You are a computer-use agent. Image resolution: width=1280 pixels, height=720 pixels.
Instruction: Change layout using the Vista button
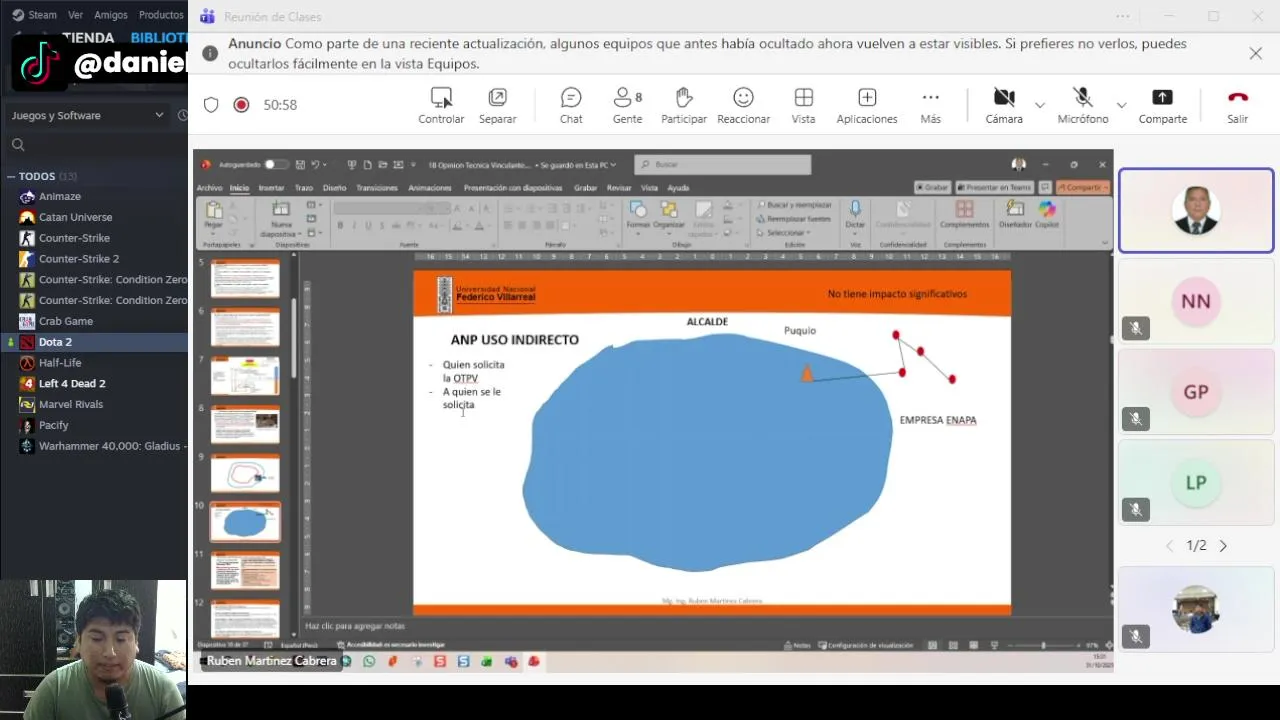tap(803, 105)
